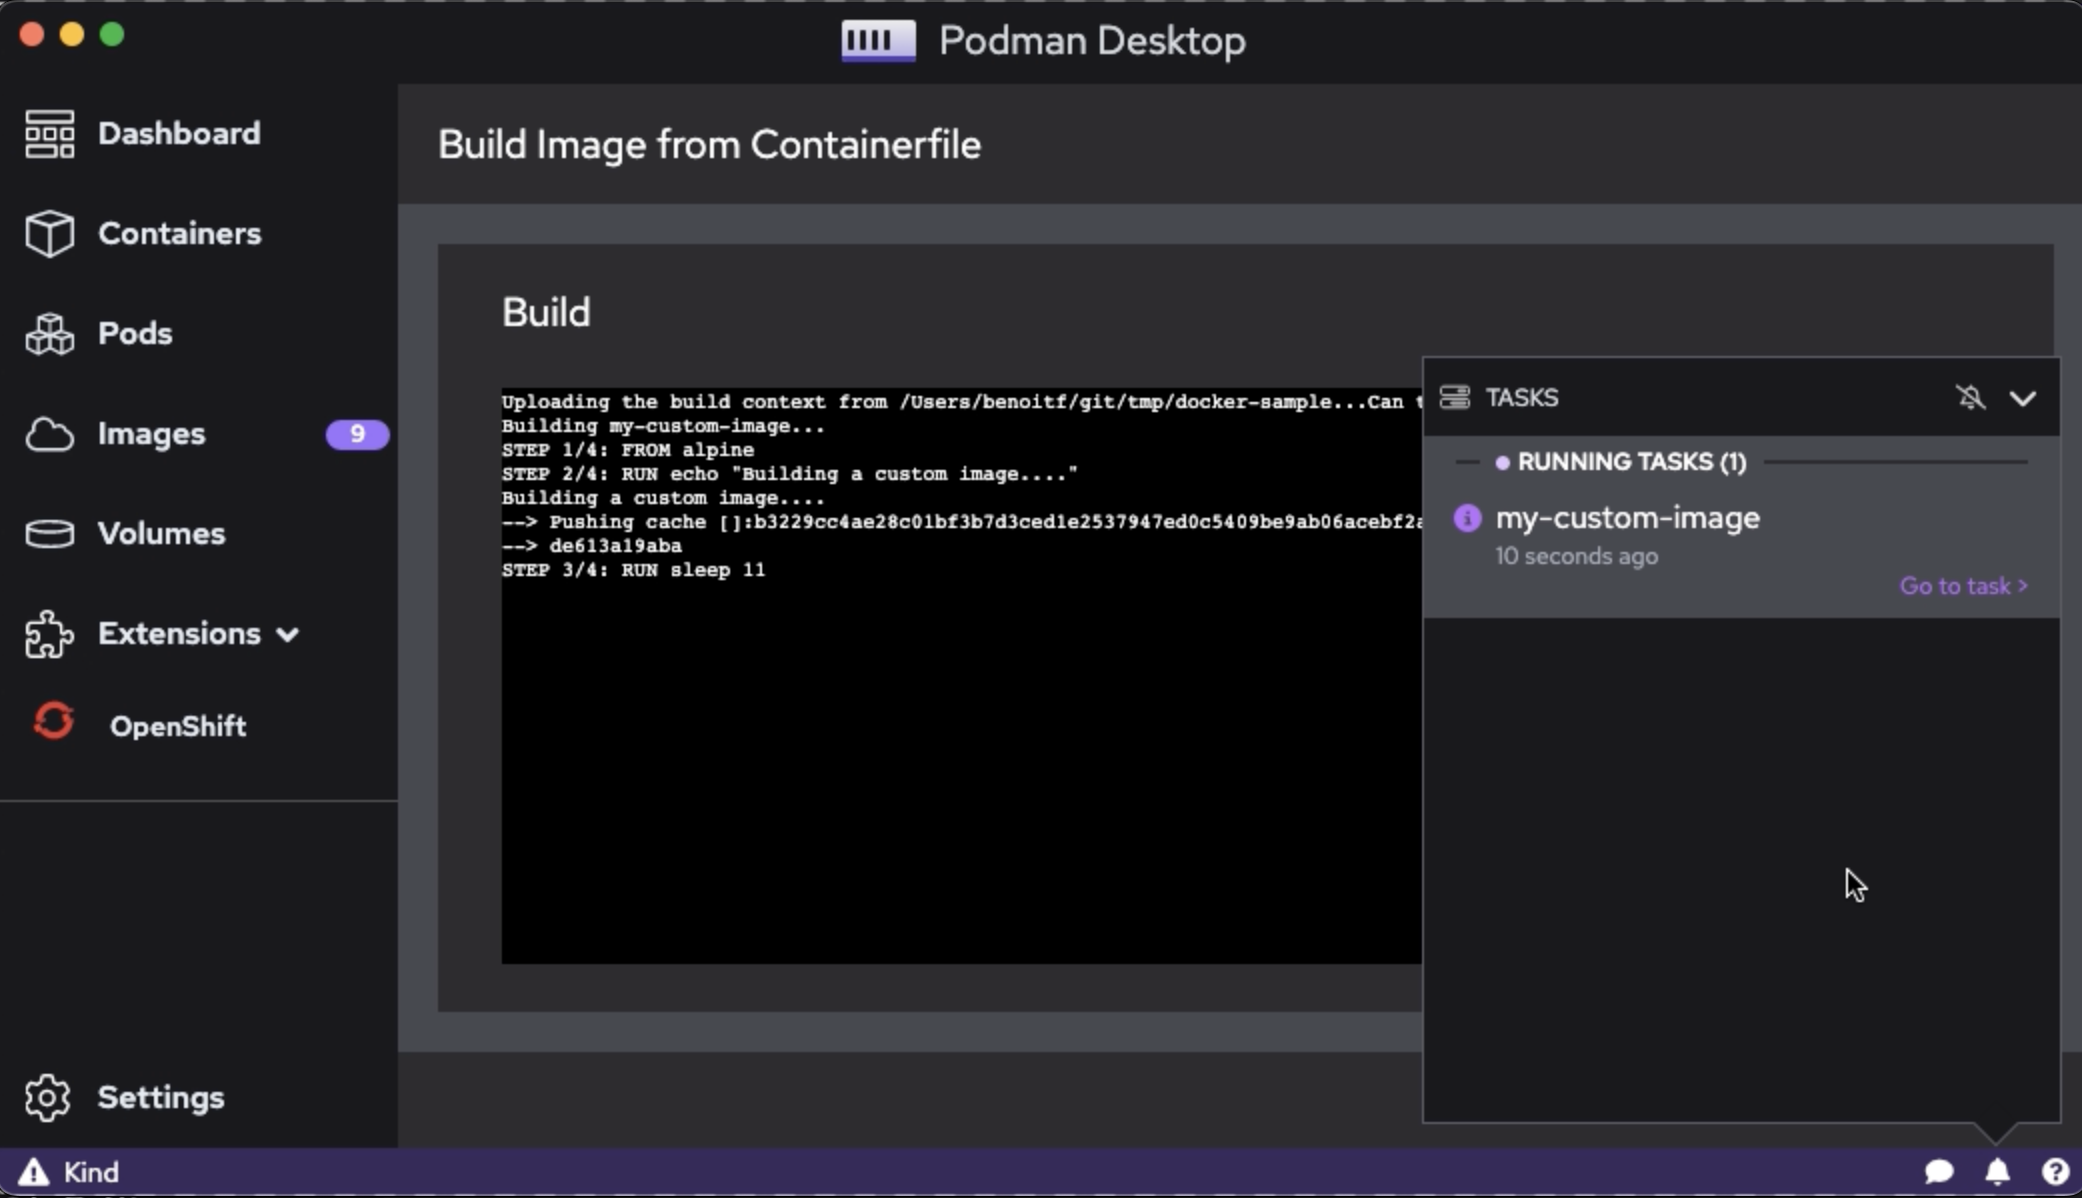Toggle the tasks bell in status bar

coord(1997,1171)
